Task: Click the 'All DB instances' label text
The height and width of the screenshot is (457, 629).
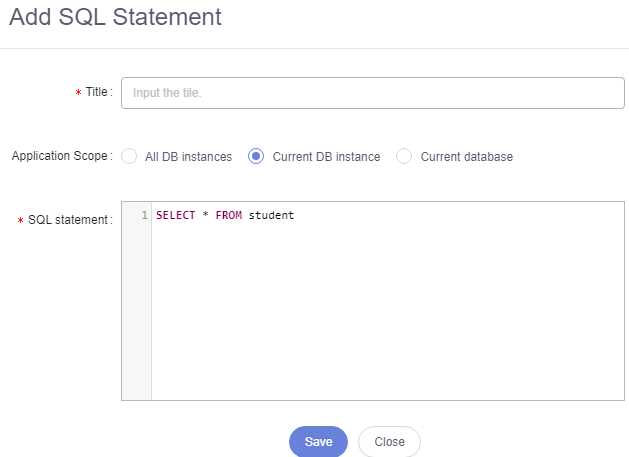Action: pos(189,156)
